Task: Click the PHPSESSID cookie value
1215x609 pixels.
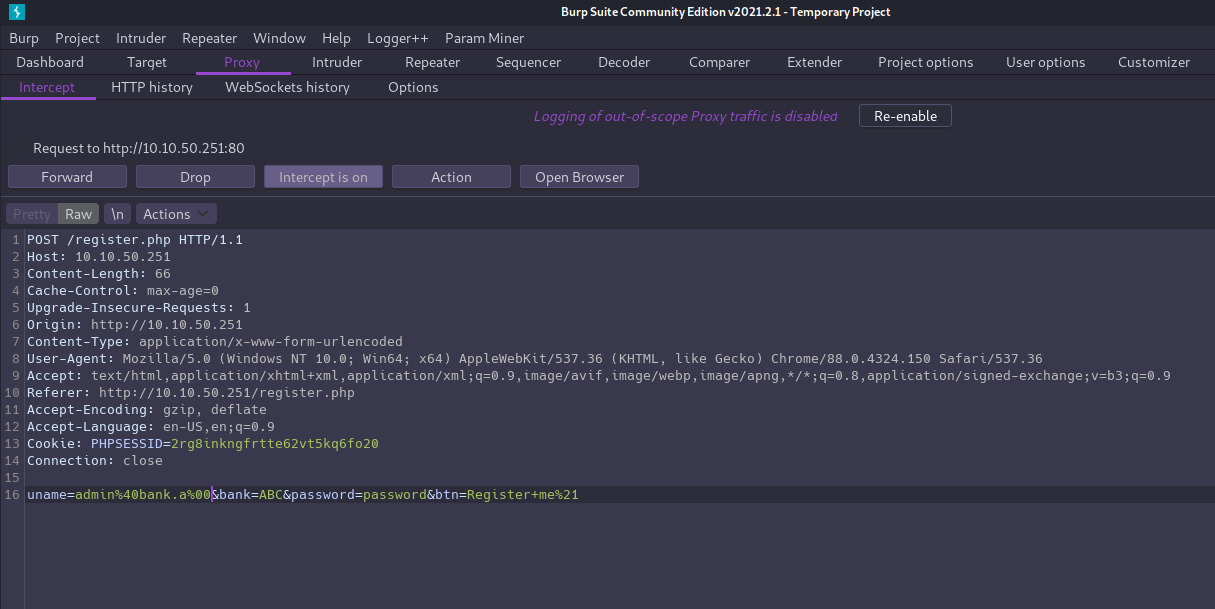Action: click(x=275, y=444)
